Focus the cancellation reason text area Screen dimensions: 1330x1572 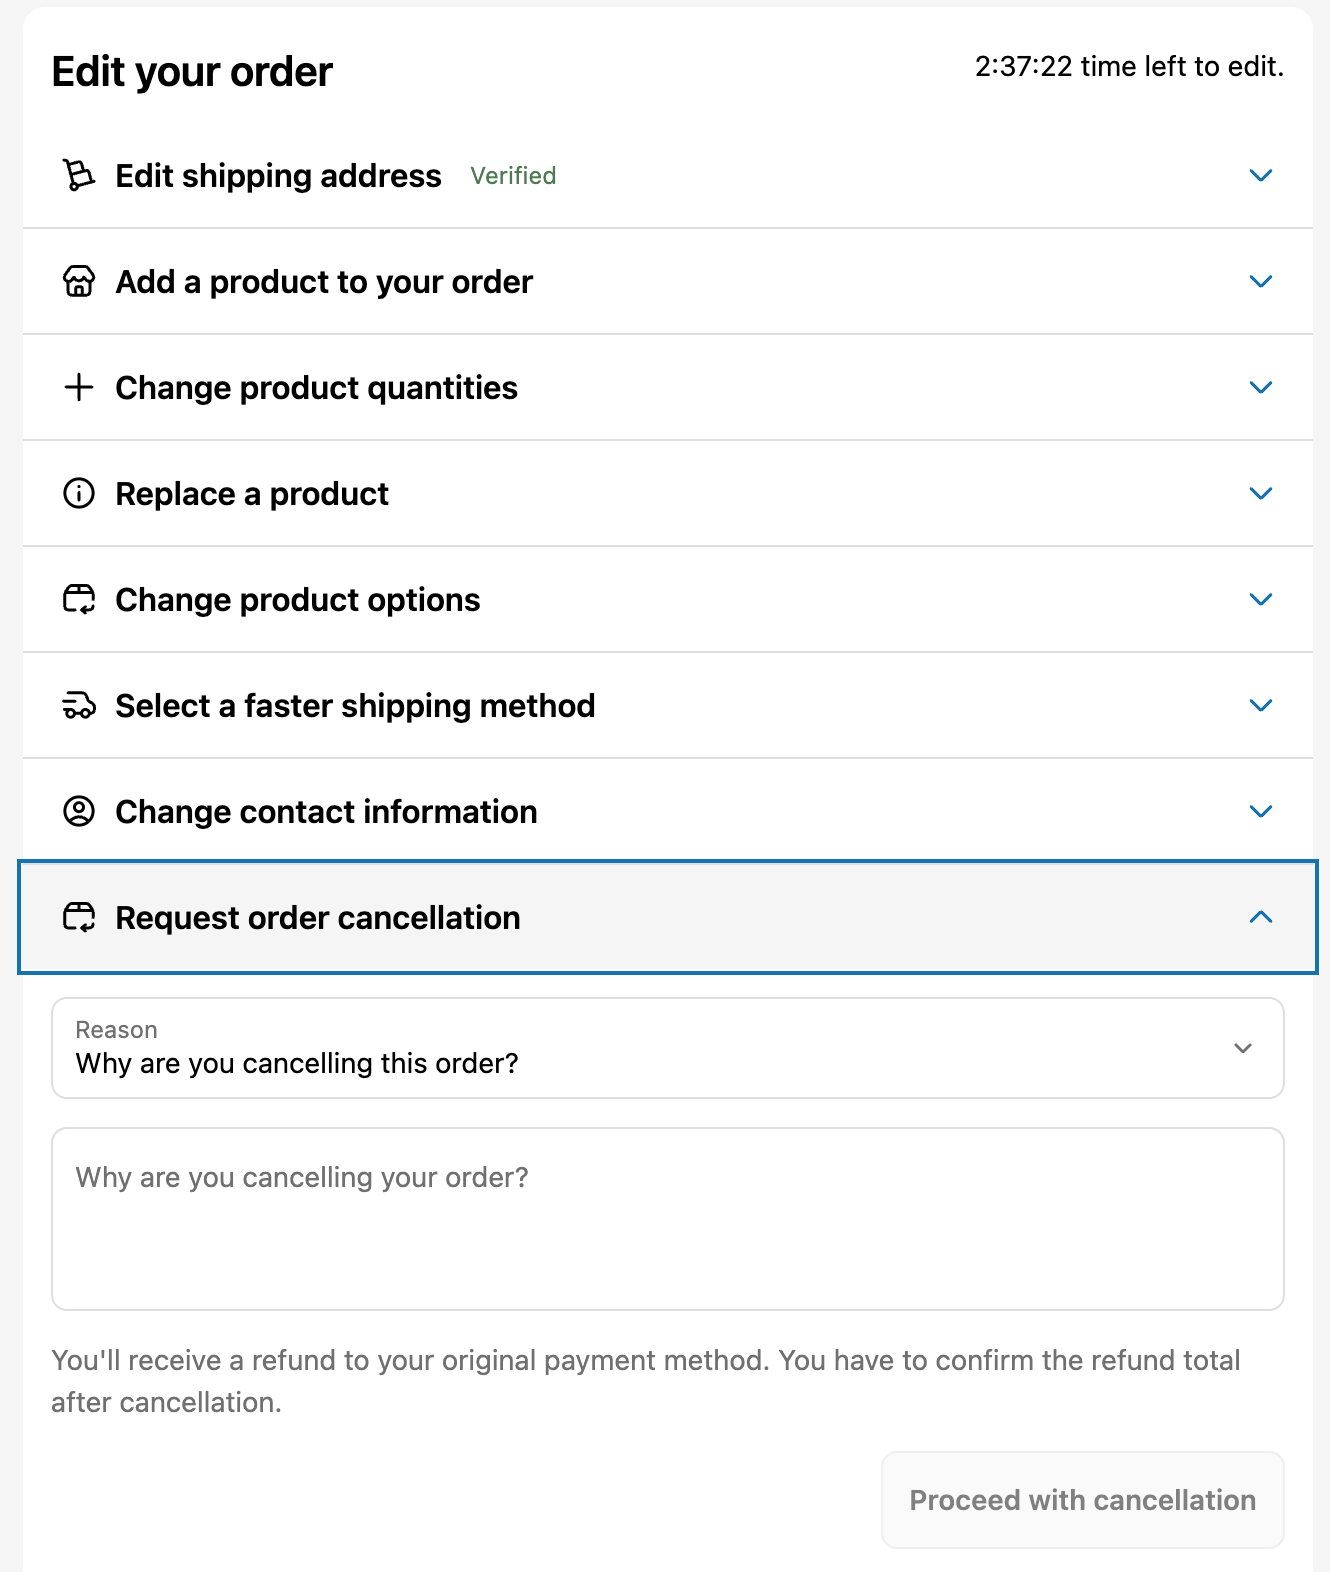pos(668,1219)
